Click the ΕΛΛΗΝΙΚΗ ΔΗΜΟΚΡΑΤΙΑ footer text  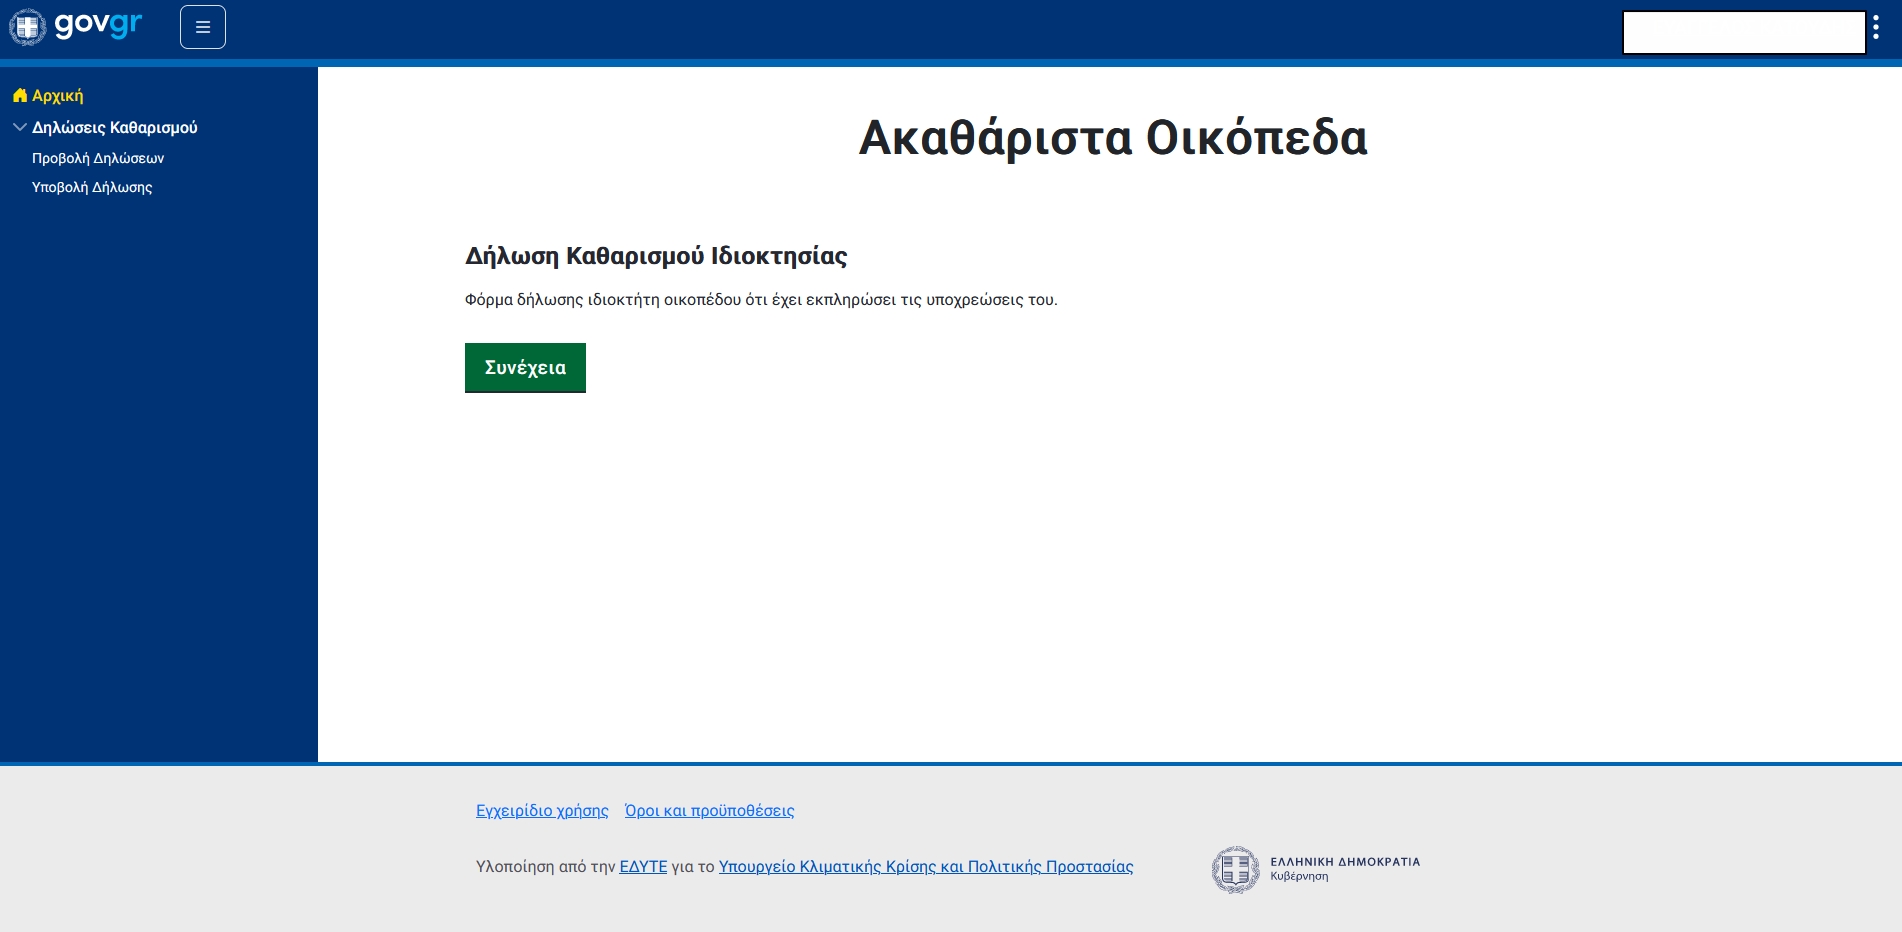click(x=1345, y=862)
